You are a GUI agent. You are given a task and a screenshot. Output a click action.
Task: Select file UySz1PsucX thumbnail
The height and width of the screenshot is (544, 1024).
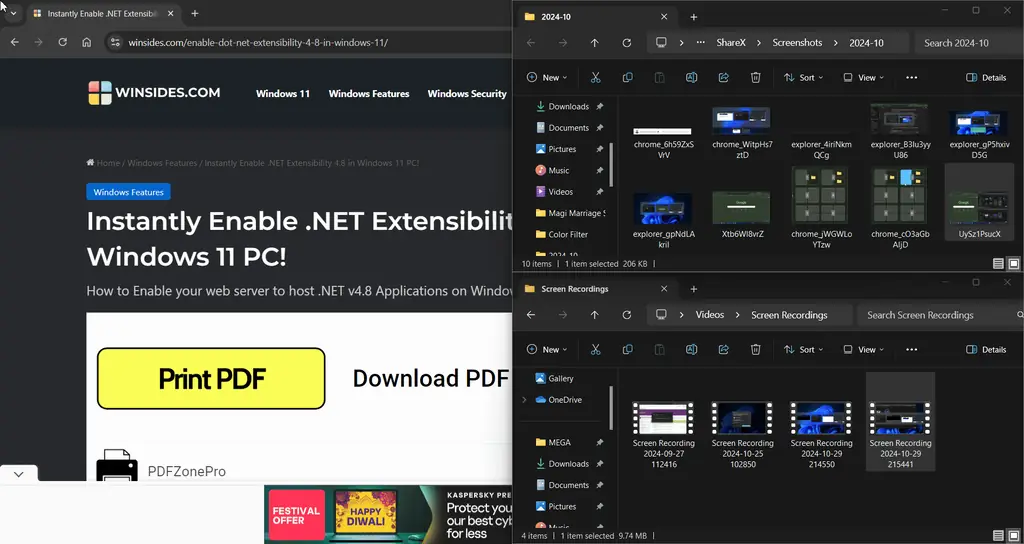[x=978, y=201]
